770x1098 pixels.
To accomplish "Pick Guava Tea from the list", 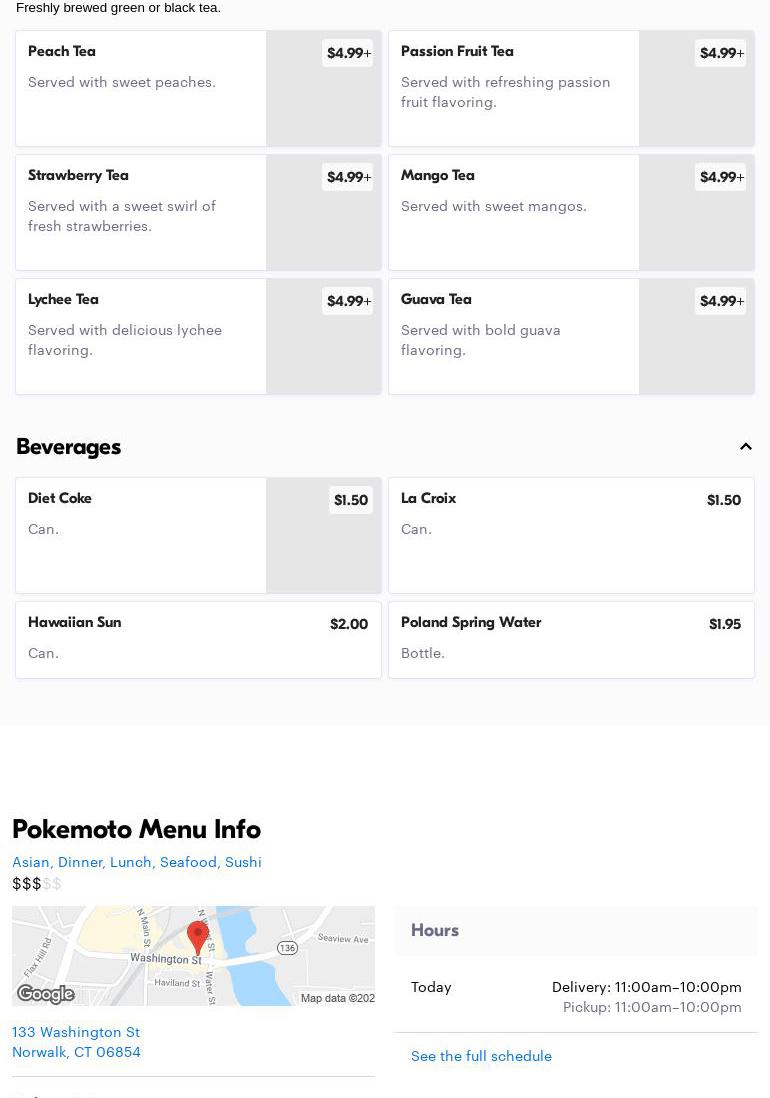I will (x=571, y=336).
